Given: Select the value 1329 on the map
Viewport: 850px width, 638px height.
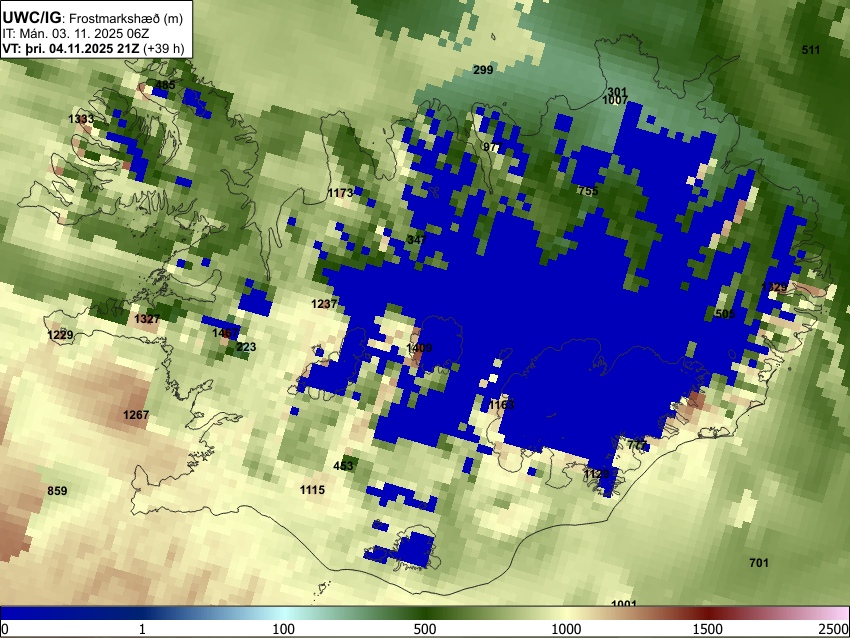Looking at the screenshot, I should click(774, 287).
